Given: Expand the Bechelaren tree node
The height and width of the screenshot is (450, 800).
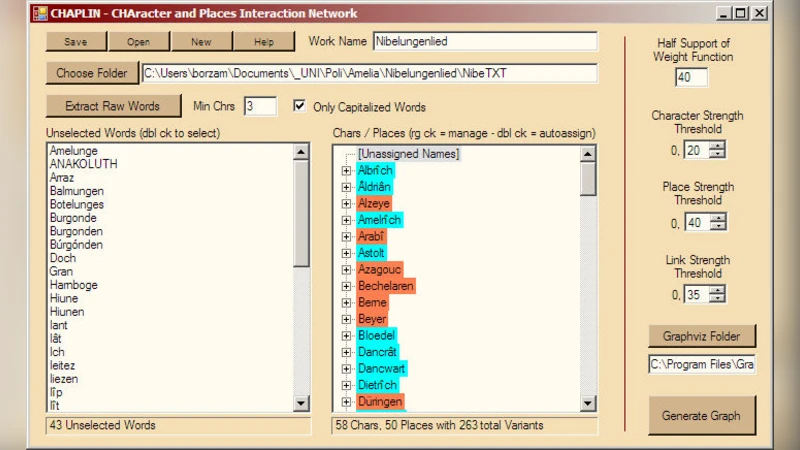Looking at the screenshot, I should click(347, 286).
